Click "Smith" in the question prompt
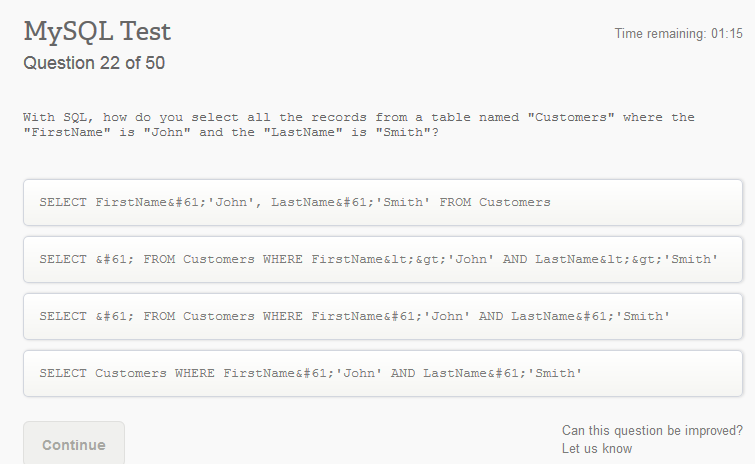755x464 pixels. pyautogui.click(x=403, y=133)
